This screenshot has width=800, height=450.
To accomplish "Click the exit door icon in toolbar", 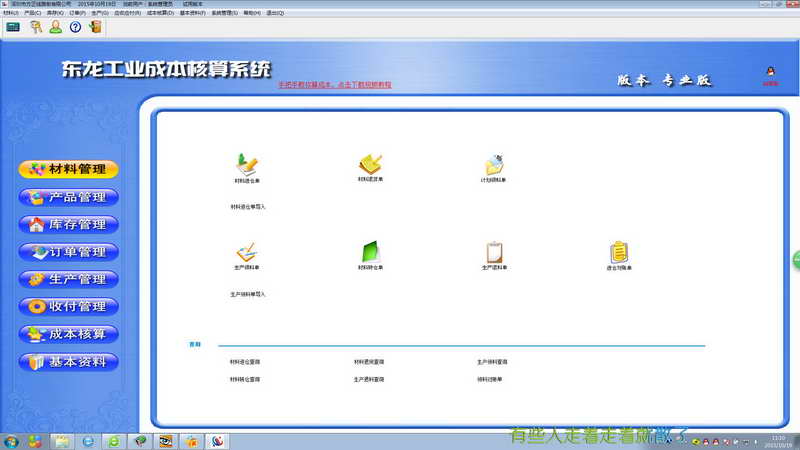I will (x=95, y=27).
